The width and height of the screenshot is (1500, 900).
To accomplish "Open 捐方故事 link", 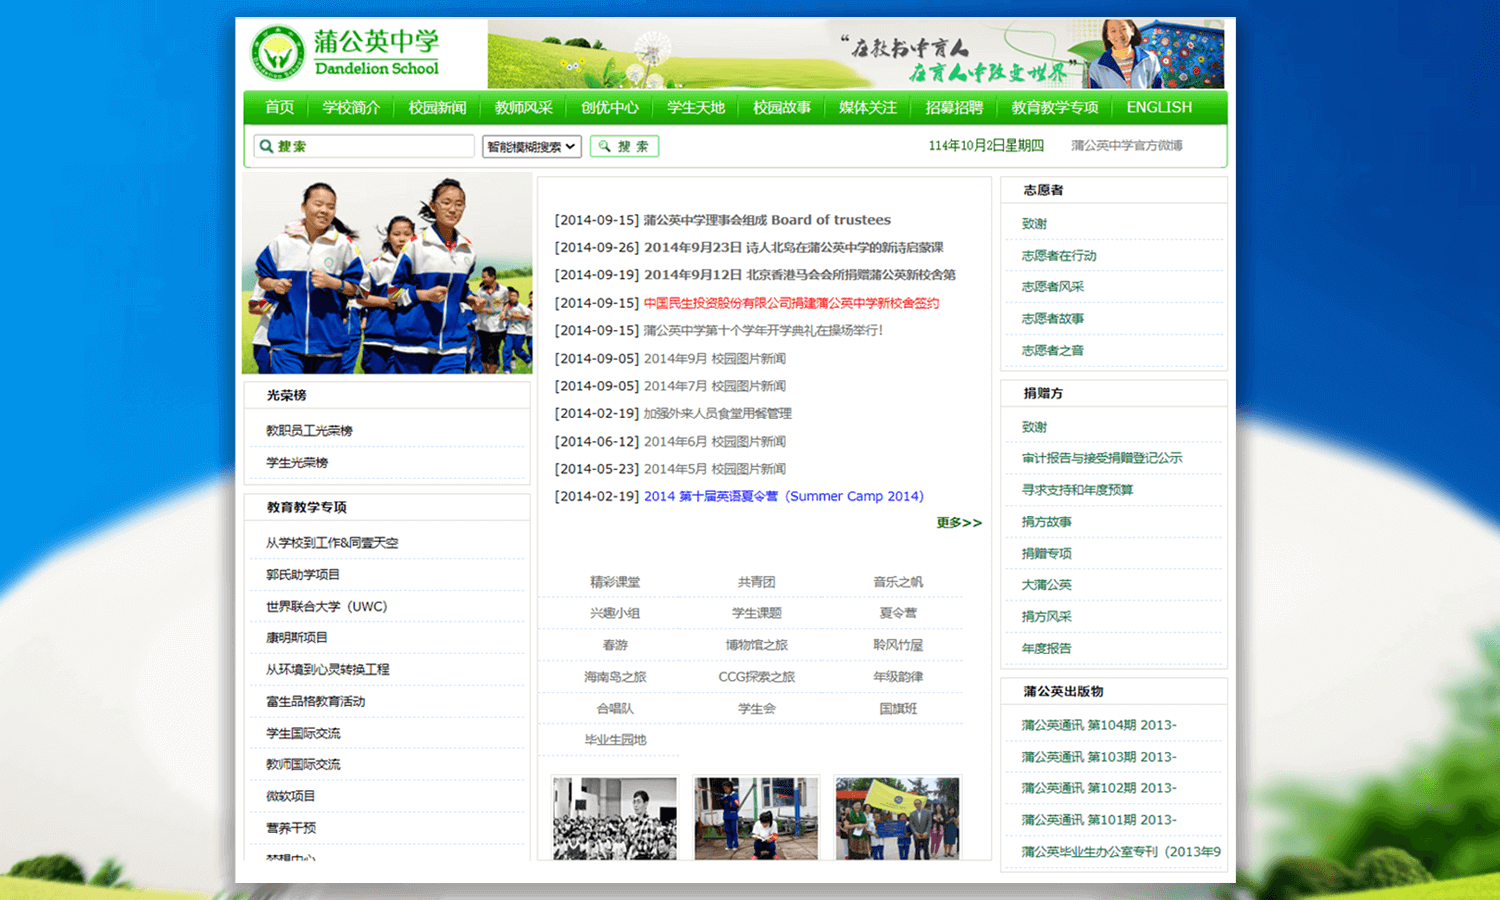I will click(x=1047, y=522).
